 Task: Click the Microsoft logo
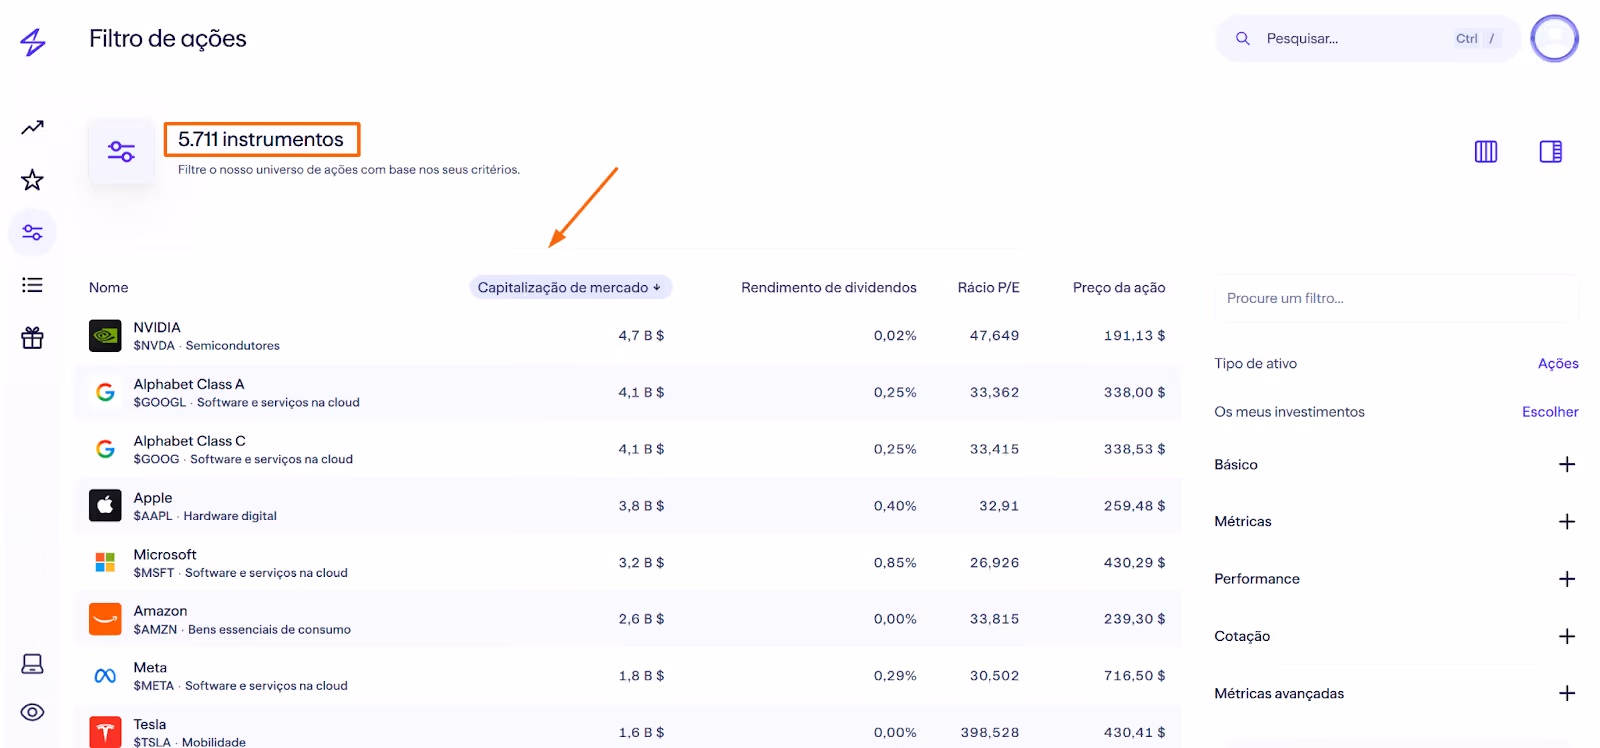[105, 562]
